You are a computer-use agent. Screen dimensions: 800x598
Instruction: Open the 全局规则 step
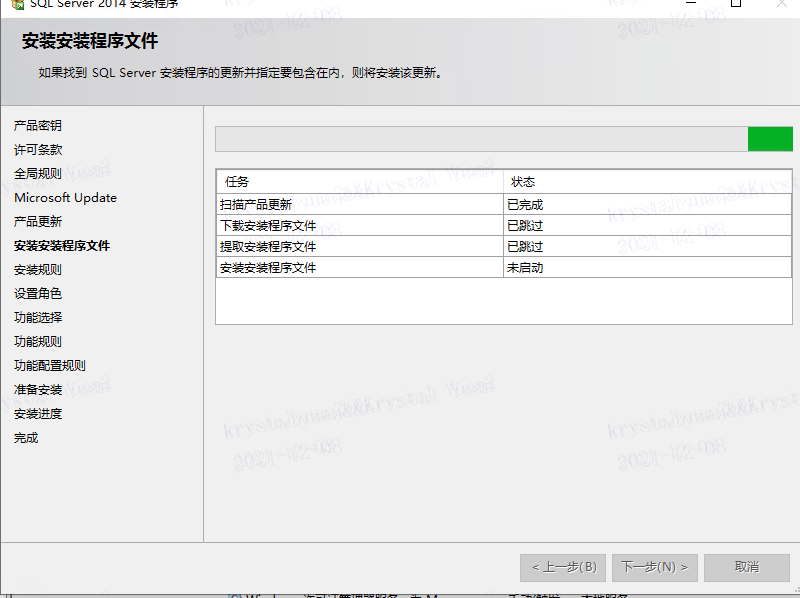point(38,173)
